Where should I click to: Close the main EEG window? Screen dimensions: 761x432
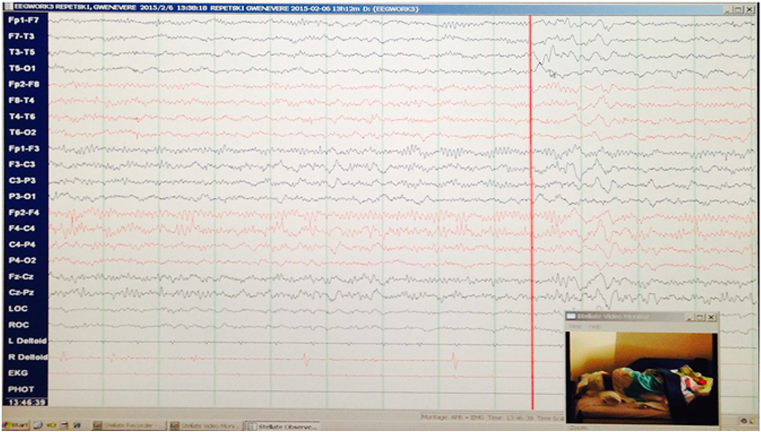749,9
